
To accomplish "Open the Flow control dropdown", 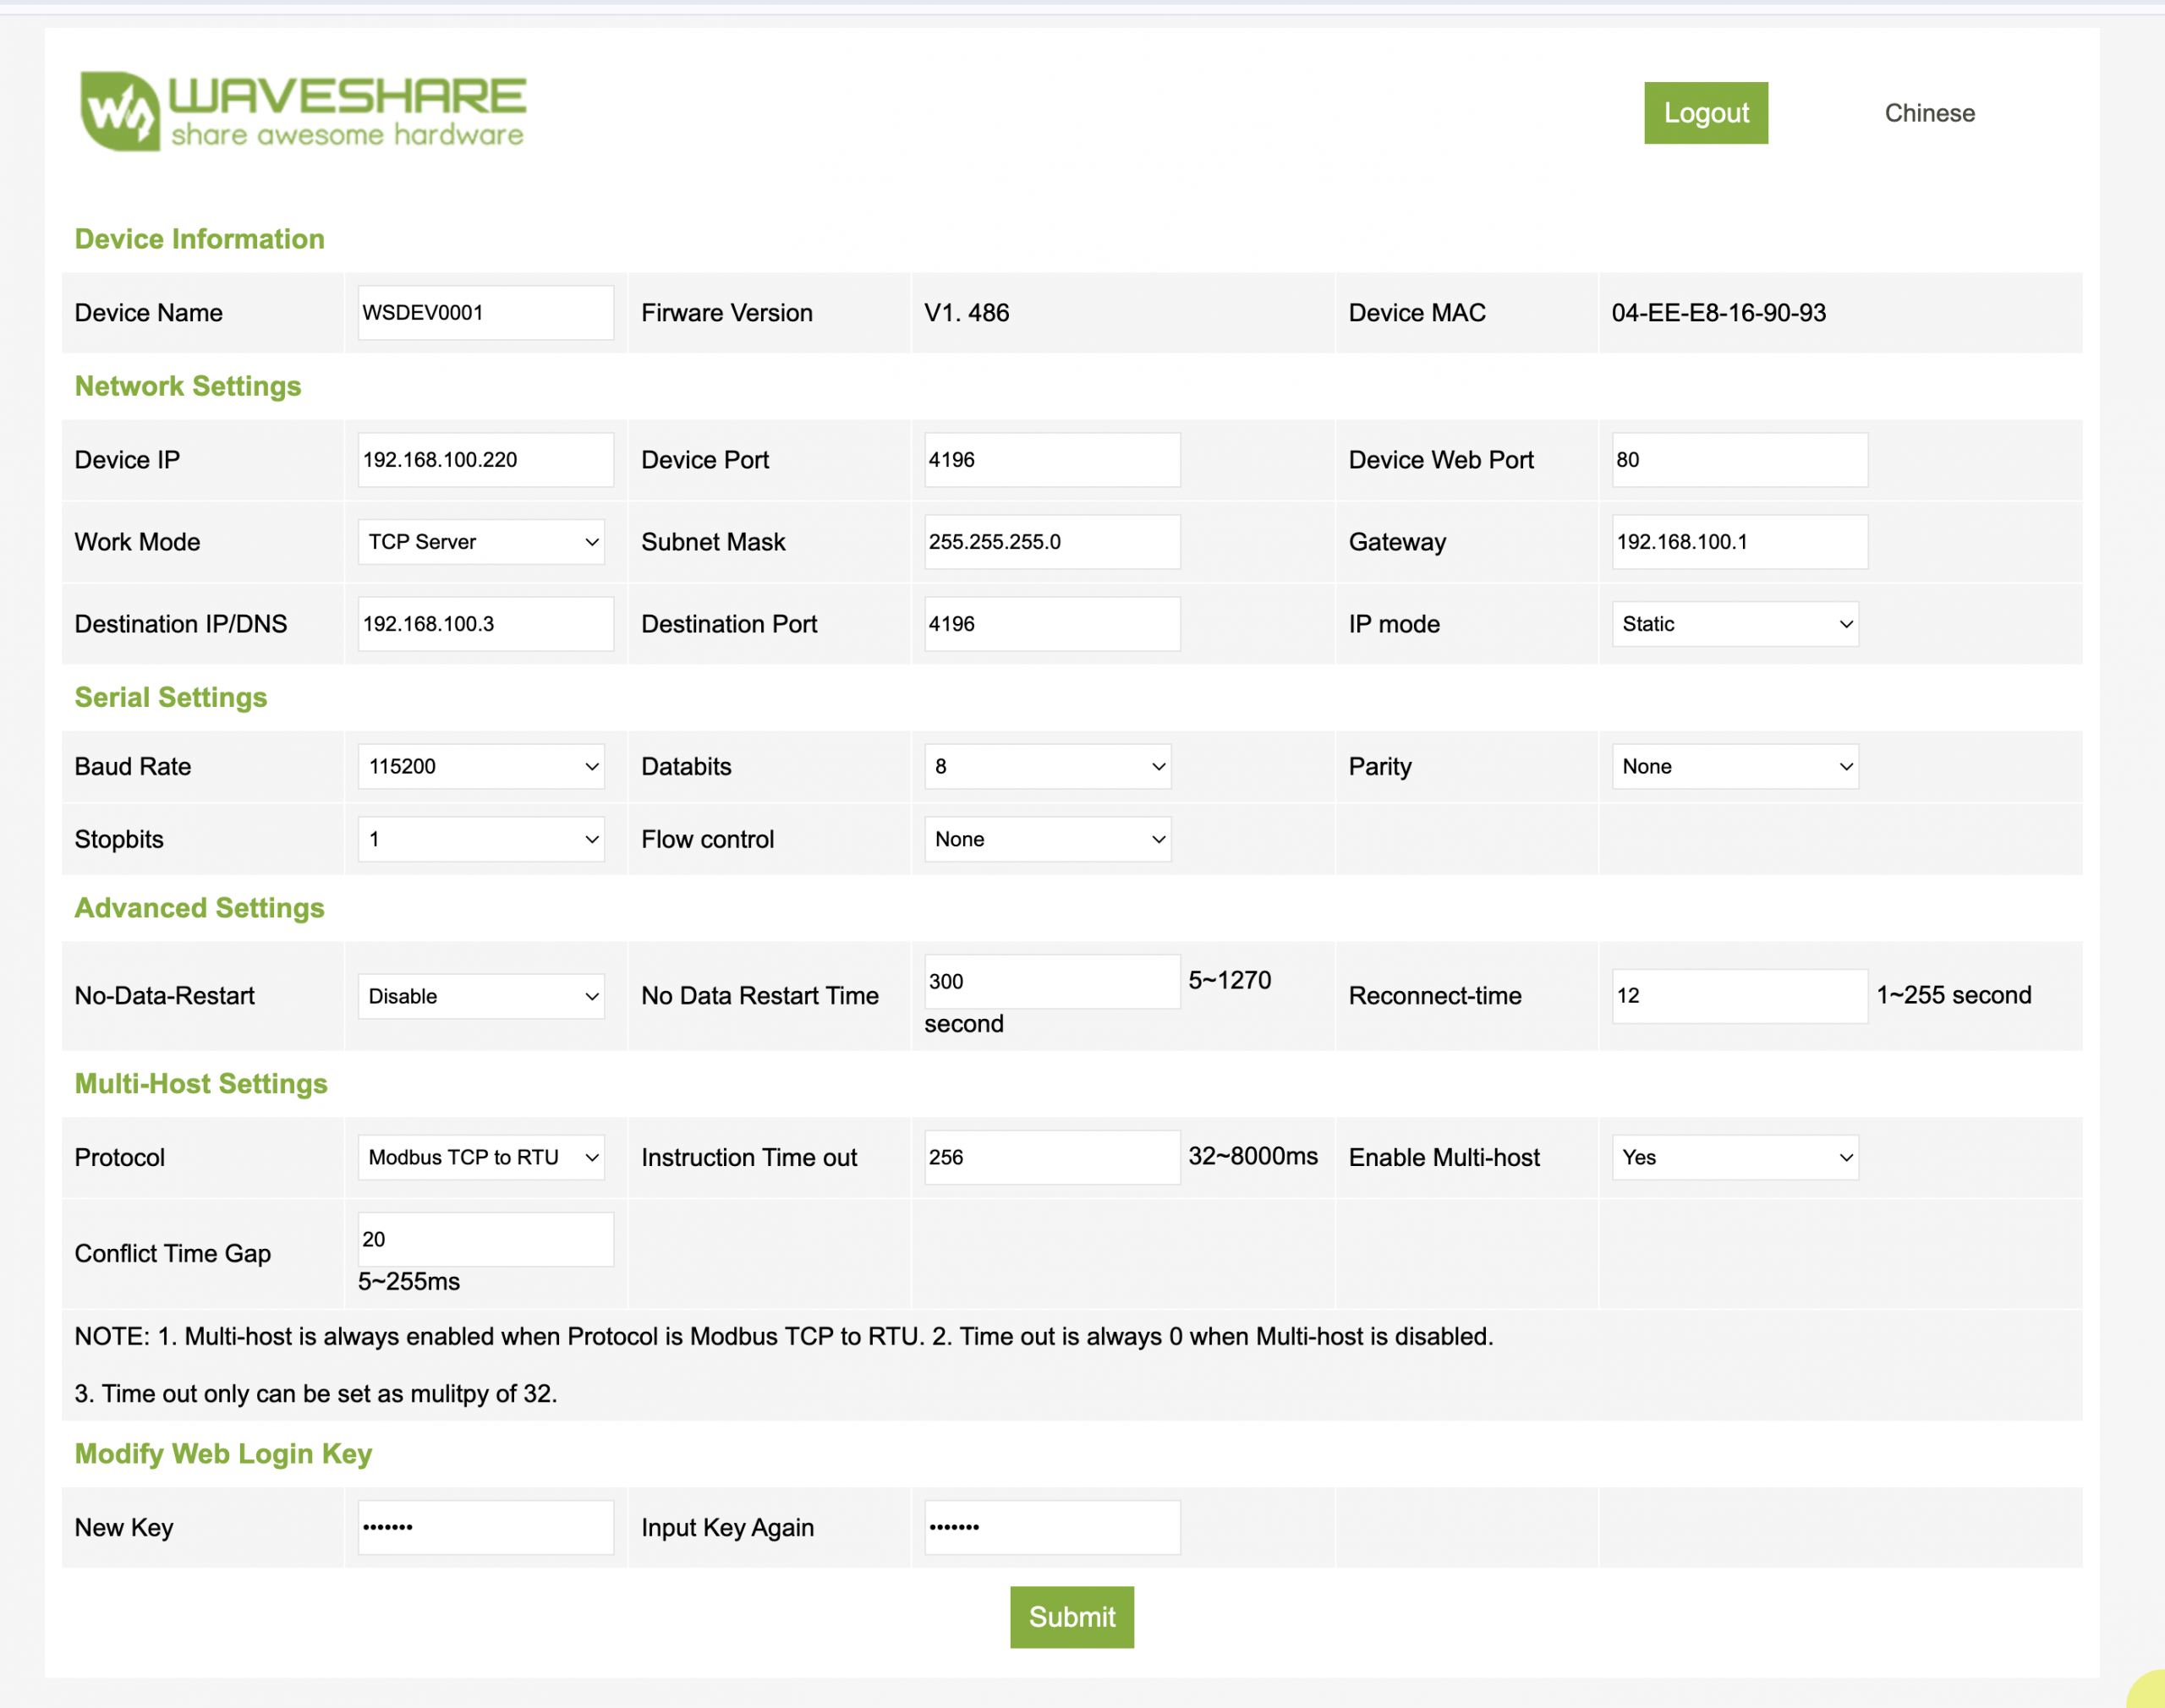I will click(x=1047, y=839).
